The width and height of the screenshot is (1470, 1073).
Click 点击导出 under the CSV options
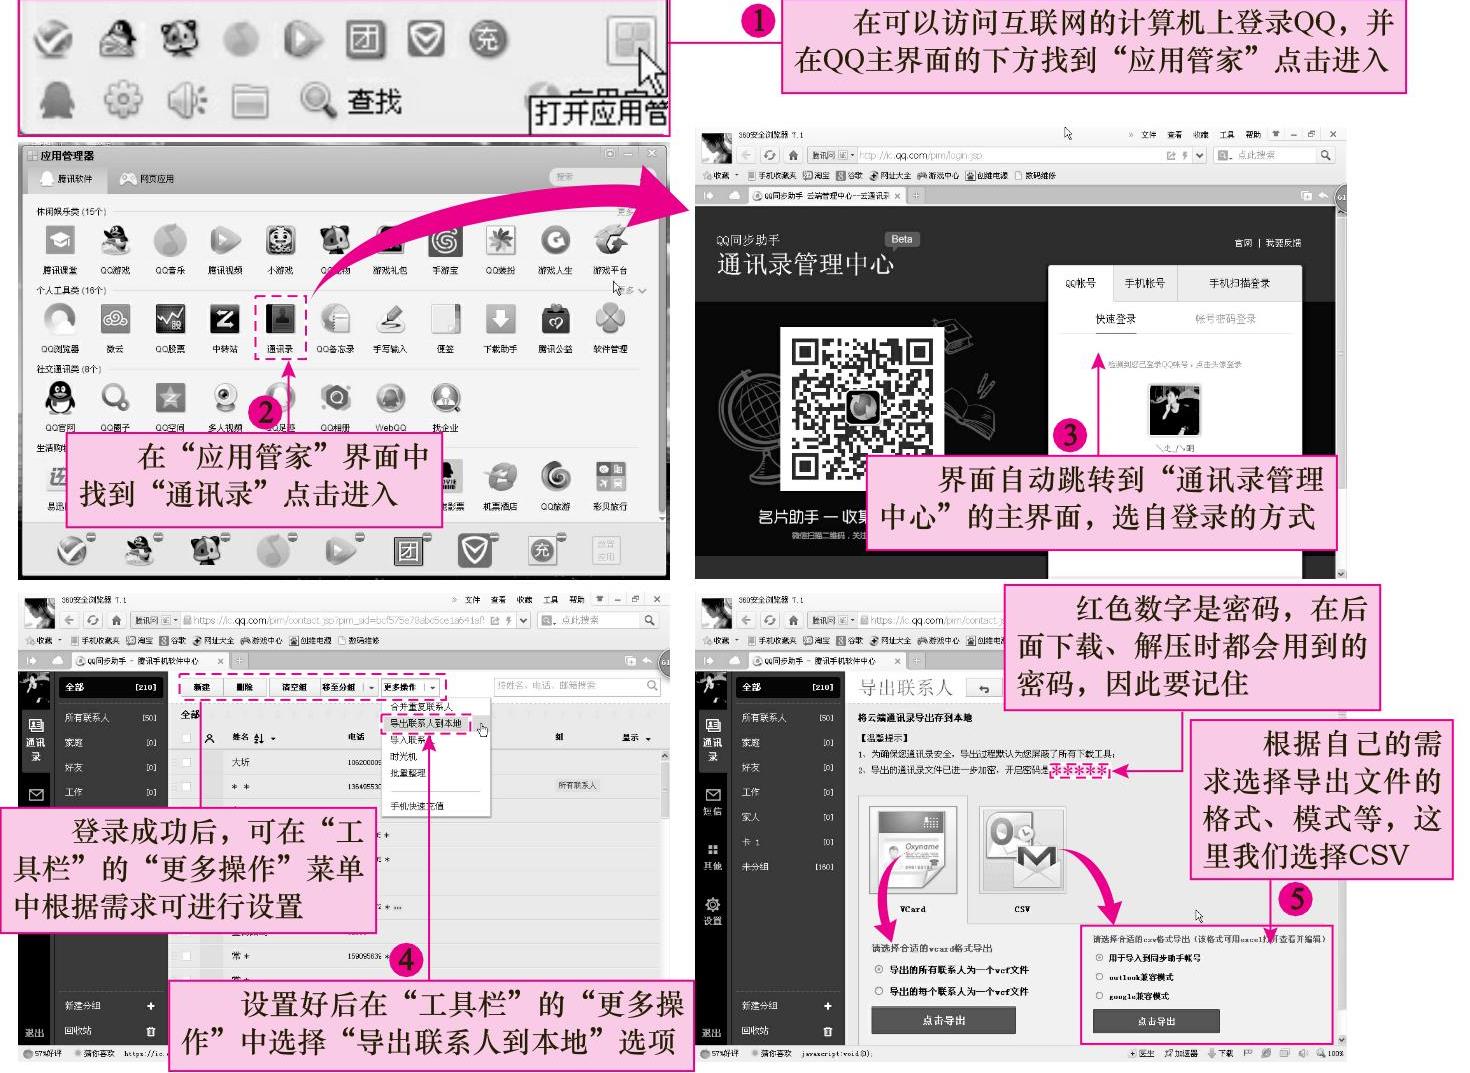pyautogui.click(x=1156, y=1021)
